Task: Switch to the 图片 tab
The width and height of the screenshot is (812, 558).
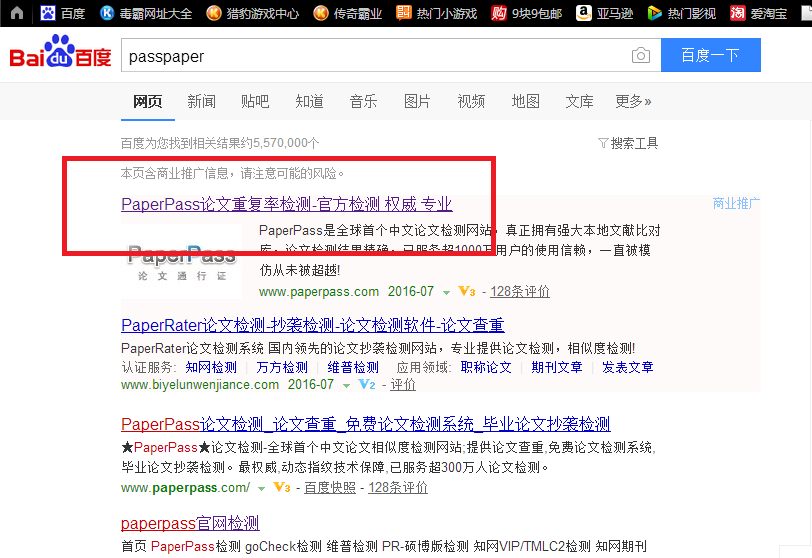Action: pos(417,101)
